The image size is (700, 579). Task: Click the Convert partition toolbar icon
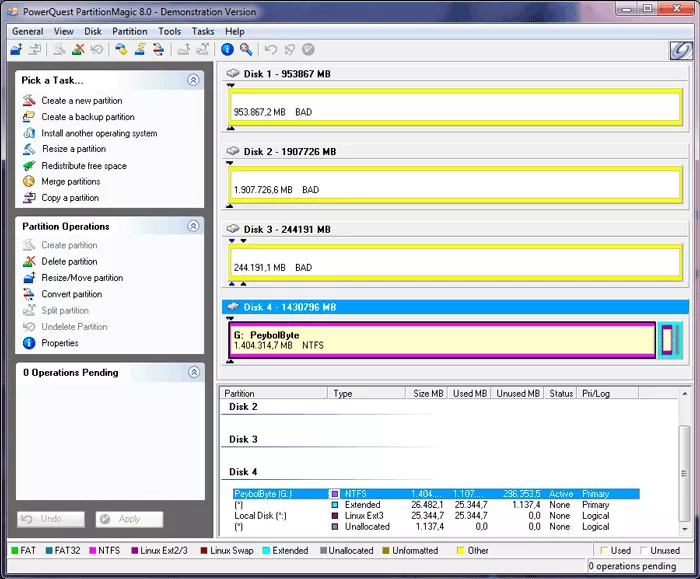coord(158,50)
